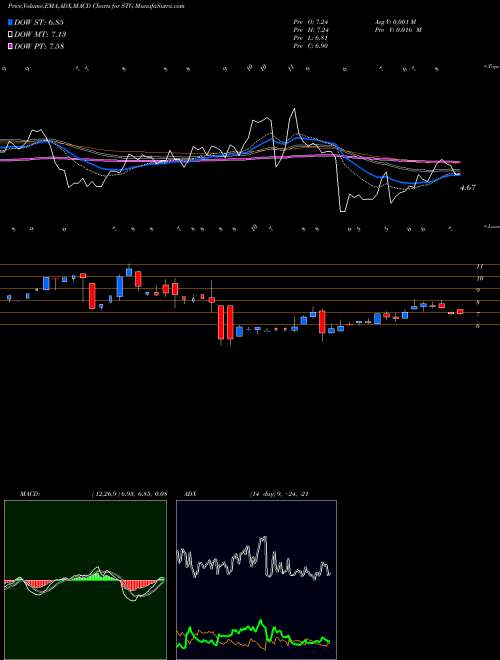This screenshot has height=660, width=500.
Task: Click the last red candlestick on the right
Action: pos(460,311)
